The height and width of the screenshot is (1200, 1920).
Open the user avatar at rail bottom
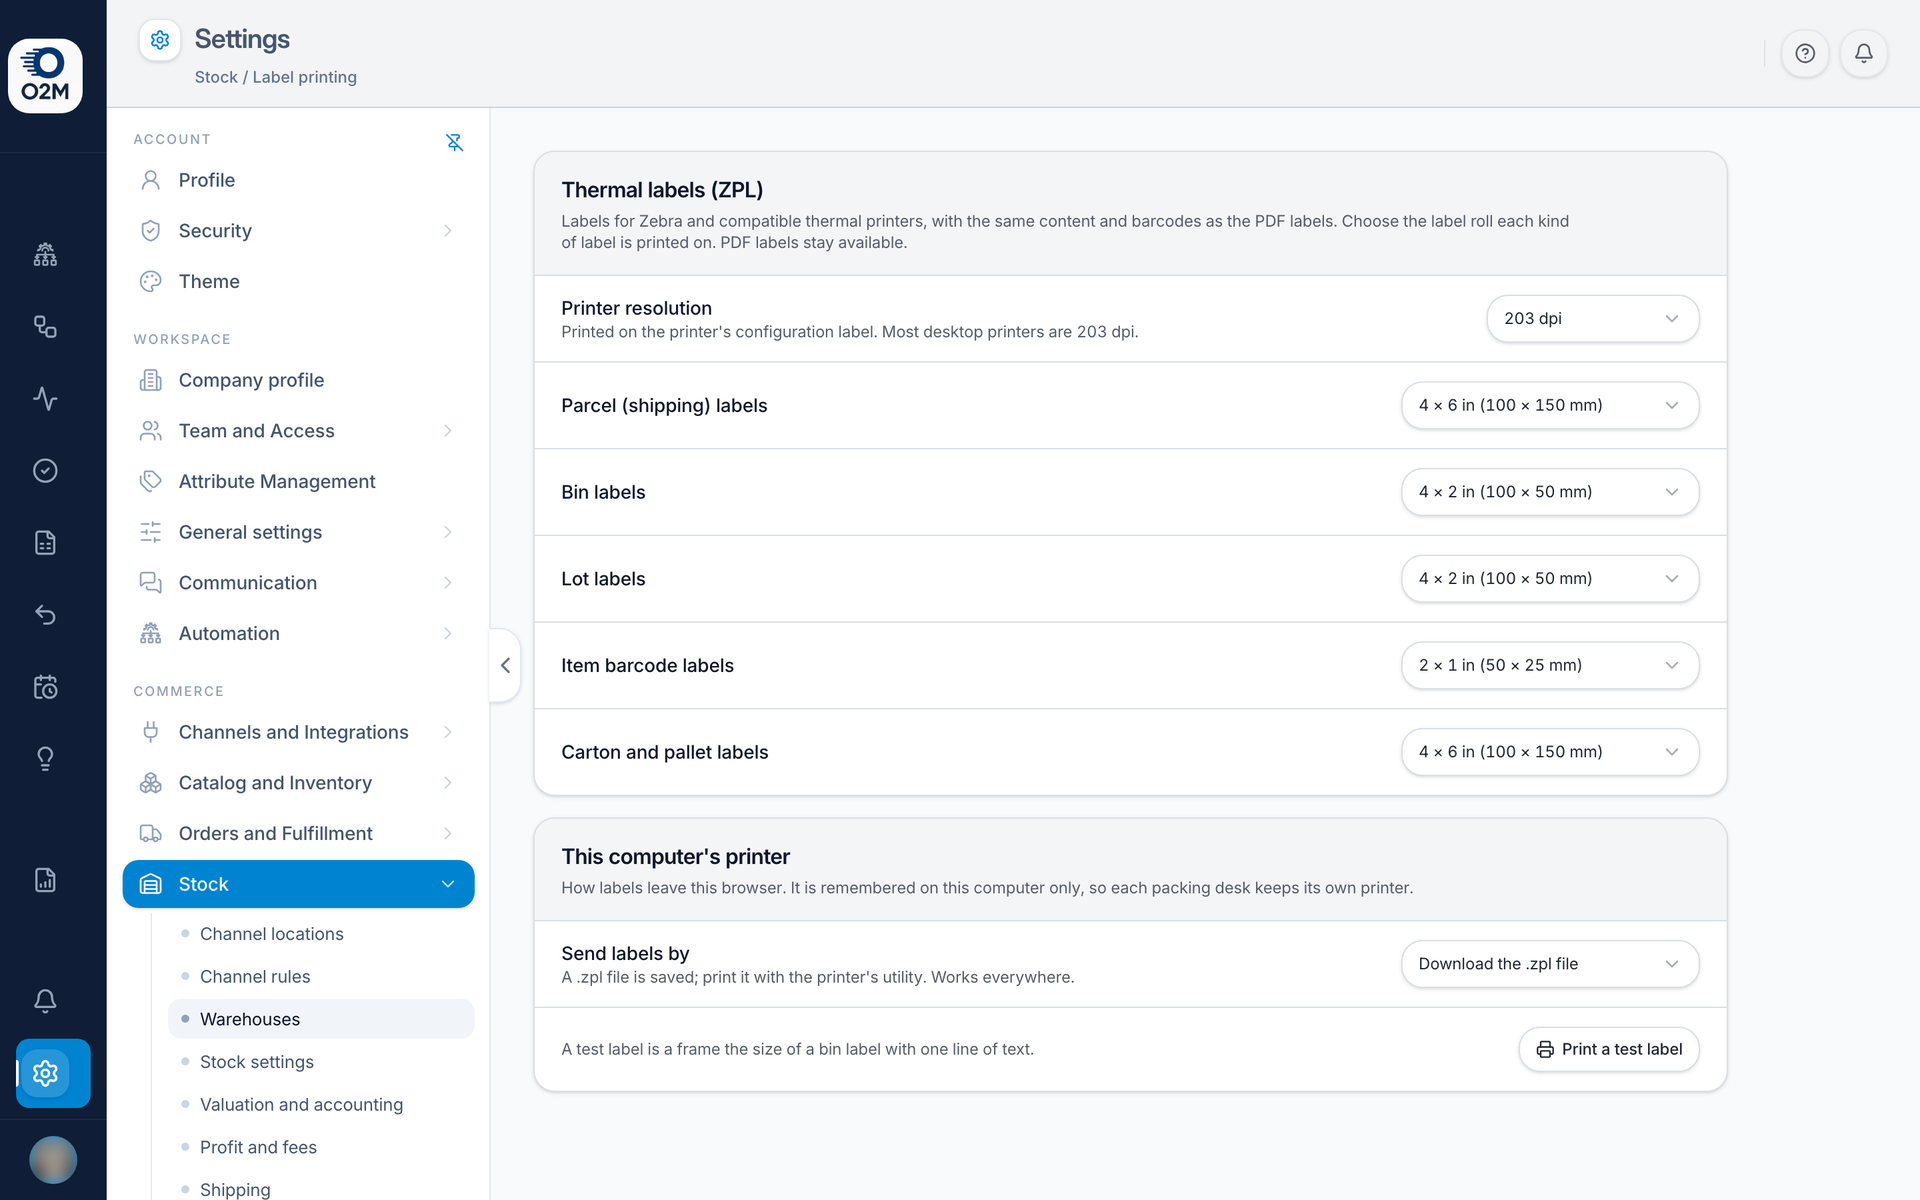coord(53,1159)
